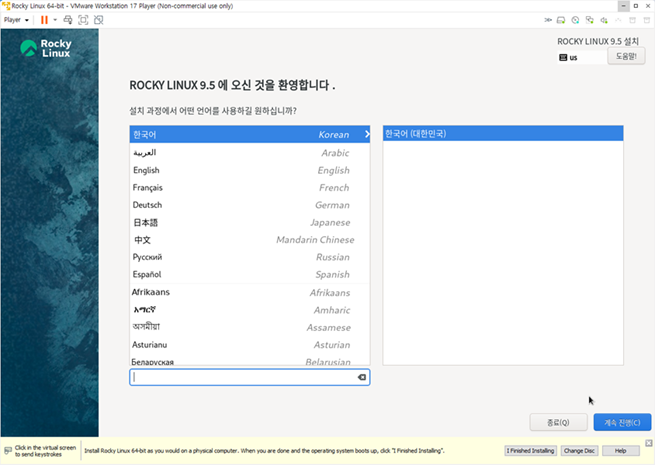Click the 도움말! help button
Viewport: 655px width, 465px height.
[626, 56]
